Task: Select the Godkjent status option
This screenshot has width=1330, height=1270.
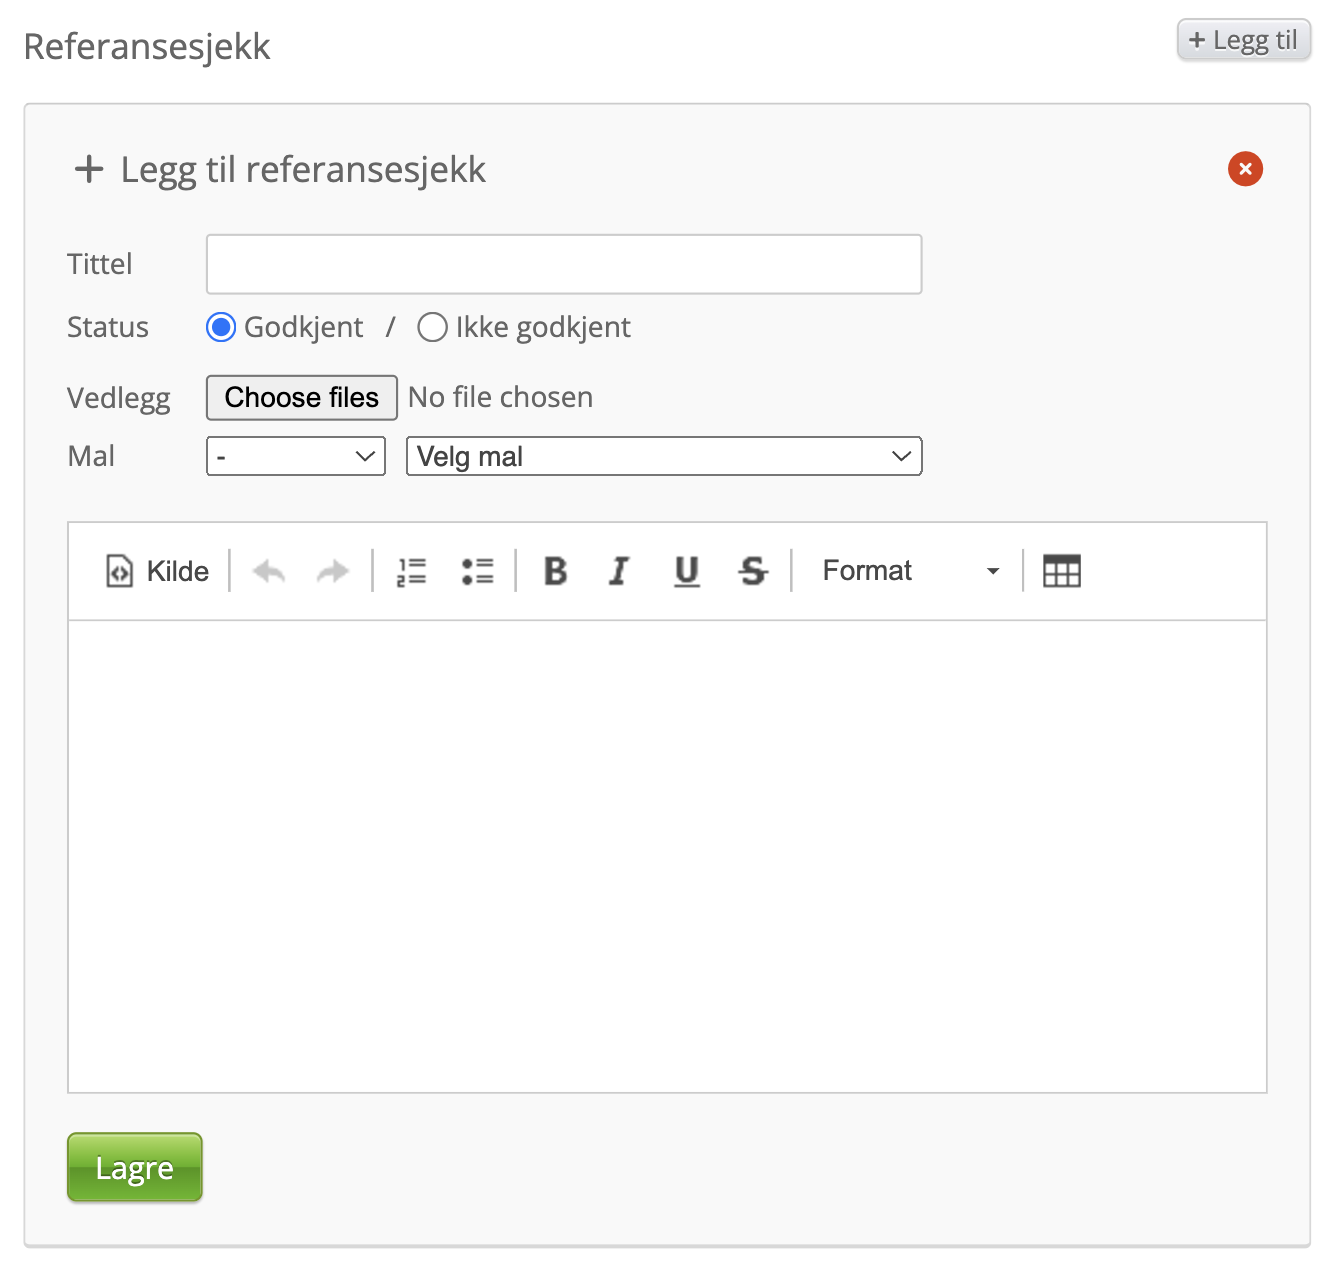Action: 221,328
